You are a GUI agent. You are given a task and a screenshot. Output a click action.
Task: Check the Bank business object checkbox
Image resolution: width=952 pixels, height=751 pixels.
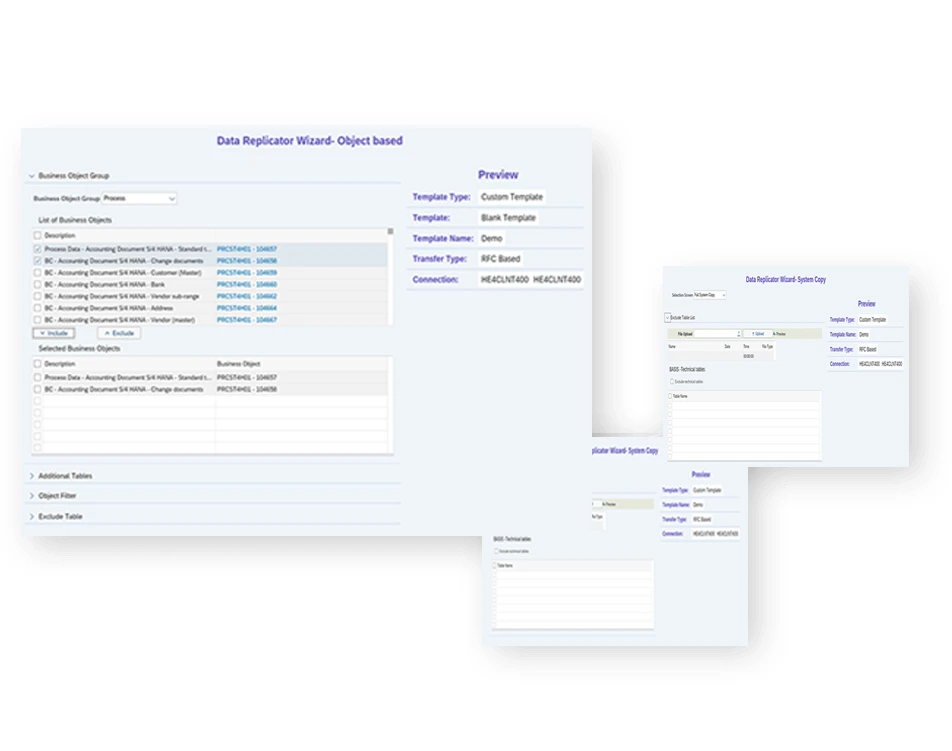pyautogui.click(x=36, y=286)
